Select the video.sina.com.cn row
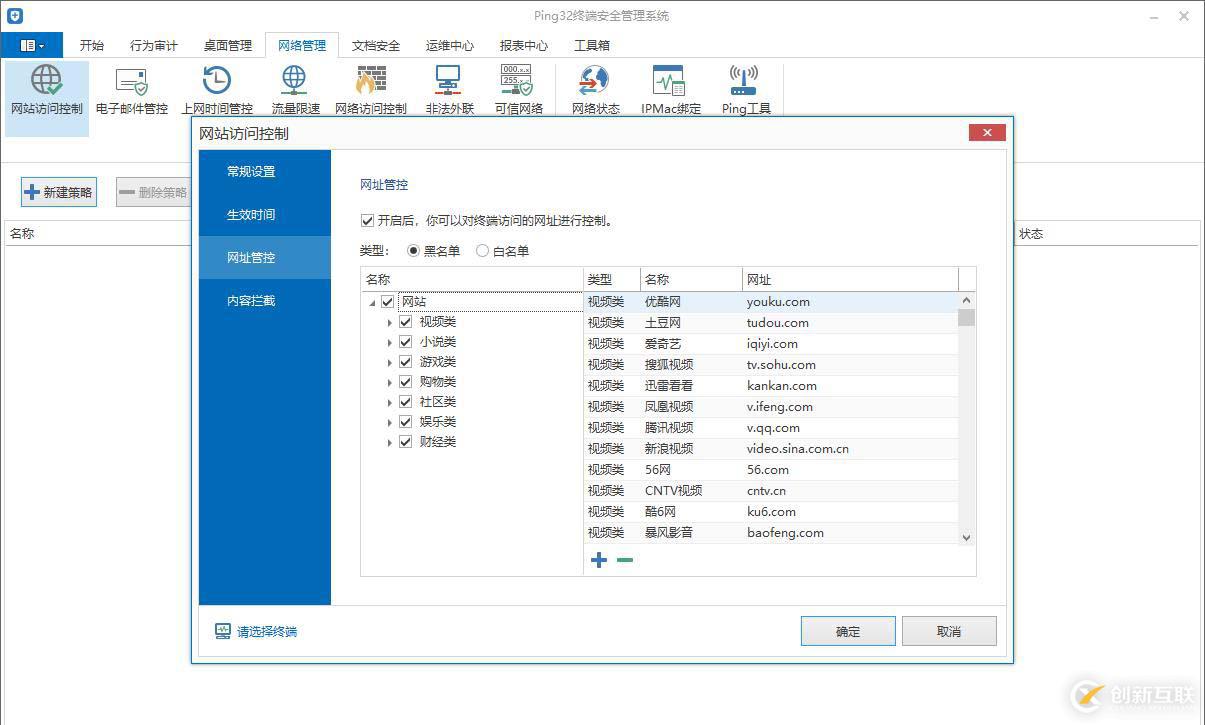The width and height of the screenshot is (1205, 725). (x=771, y=449)
